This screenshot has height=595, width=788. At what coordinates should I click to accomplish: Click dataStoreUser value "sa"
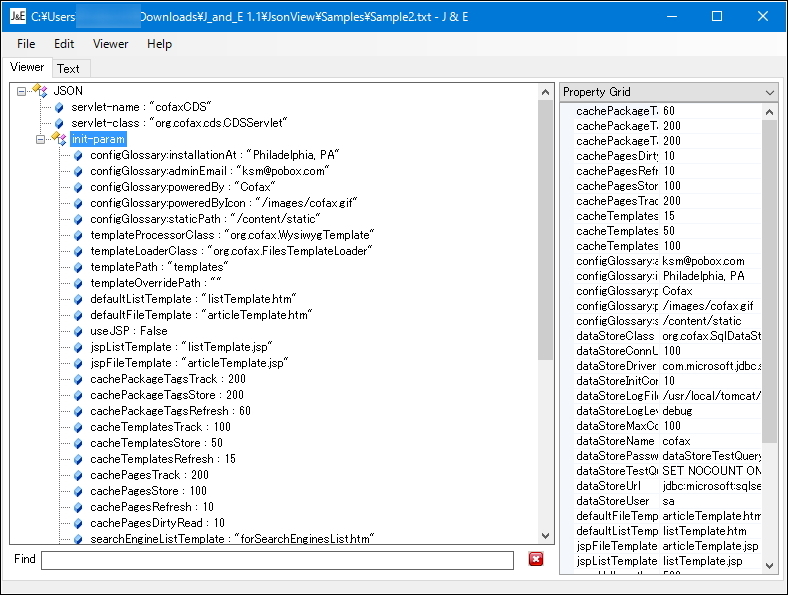pyautogui.click(x=668, y=502)
